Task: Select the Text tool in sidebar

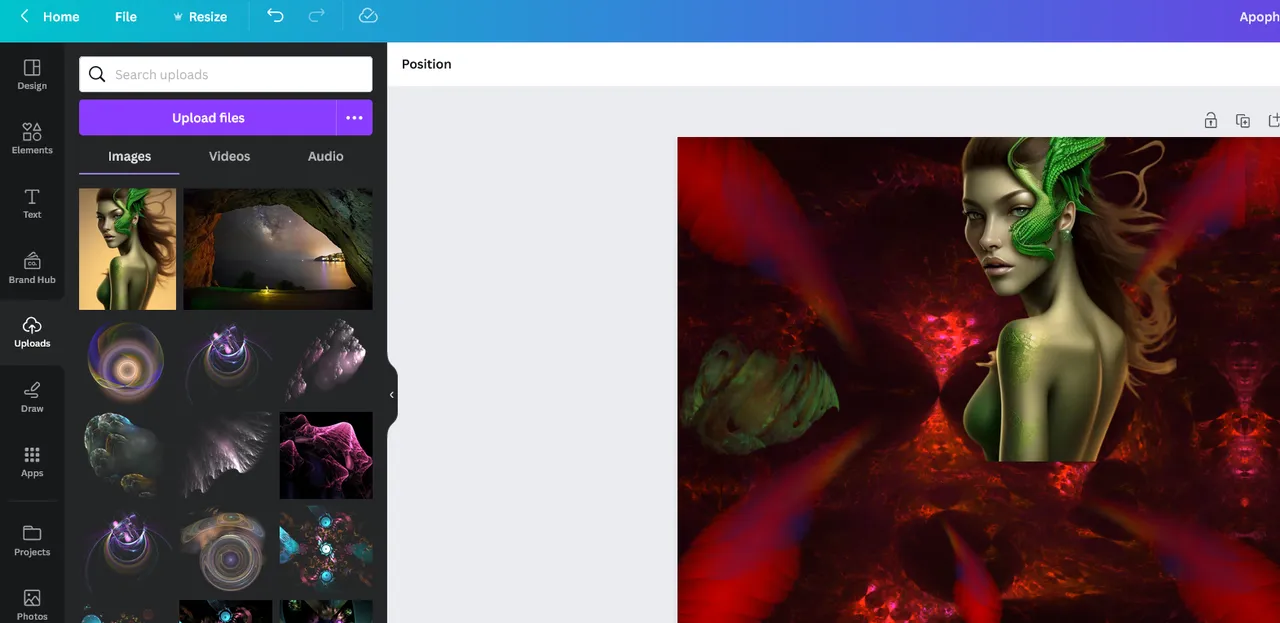Action: (32, 203)
